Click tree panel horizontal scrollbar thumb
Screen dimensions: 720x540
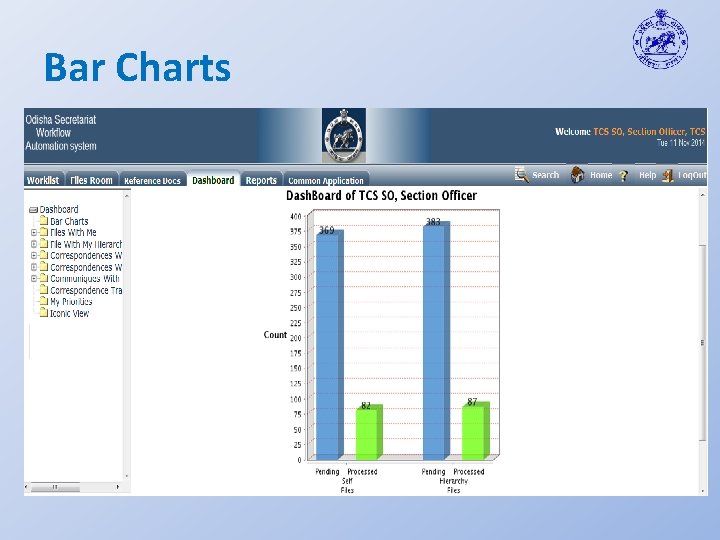coord(55,487)
